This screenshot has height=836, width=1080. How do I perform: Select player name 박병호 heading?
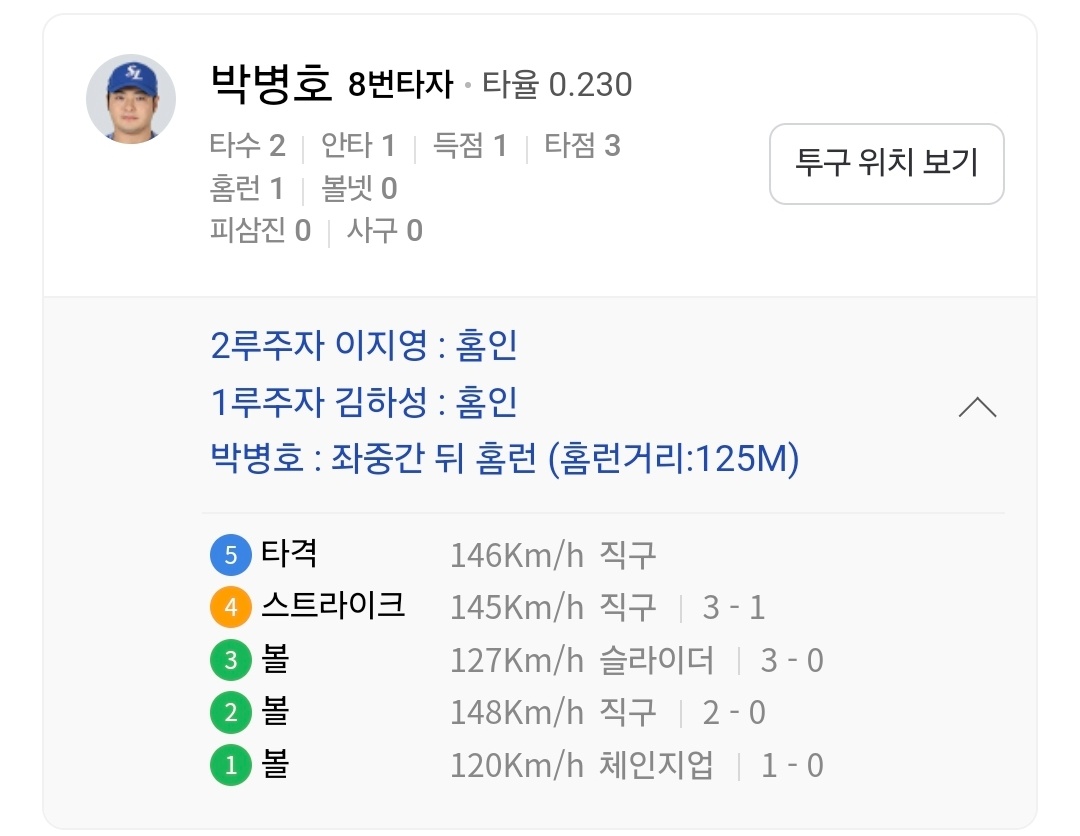tap(271, 84)
